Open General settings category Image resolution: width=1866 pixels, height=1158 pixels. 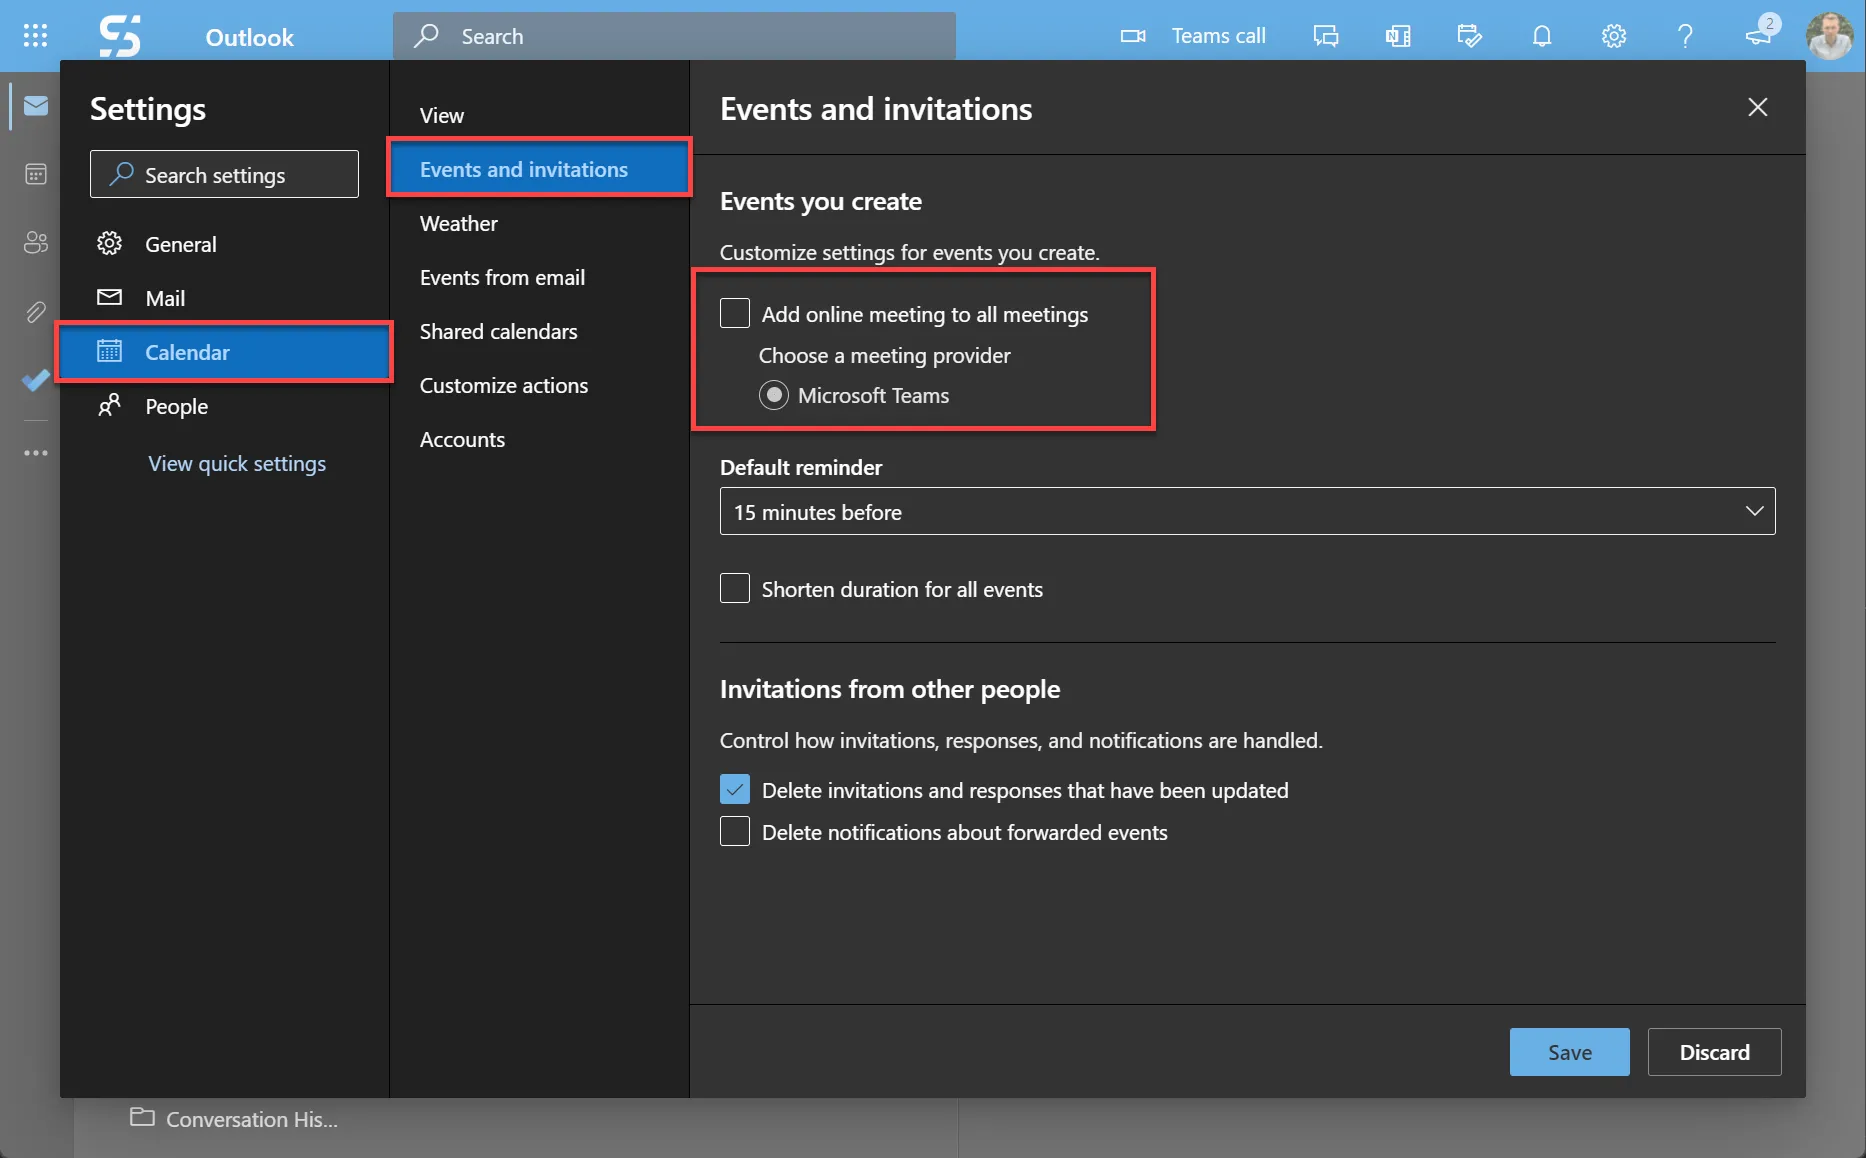click(224, 244)
